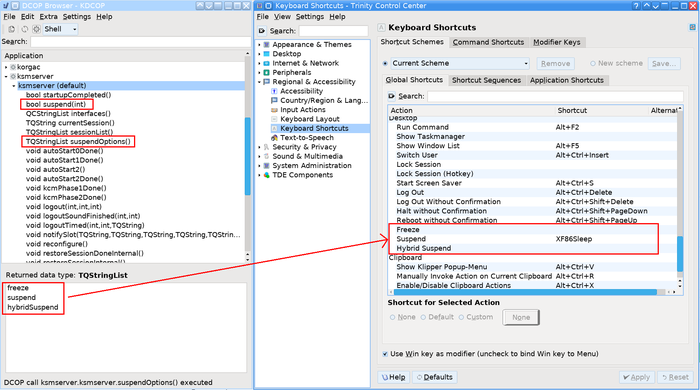This screenshot has height=390, width=700.
Task: Collapse the Regional & Accessibility category
Action: point(259,82)
